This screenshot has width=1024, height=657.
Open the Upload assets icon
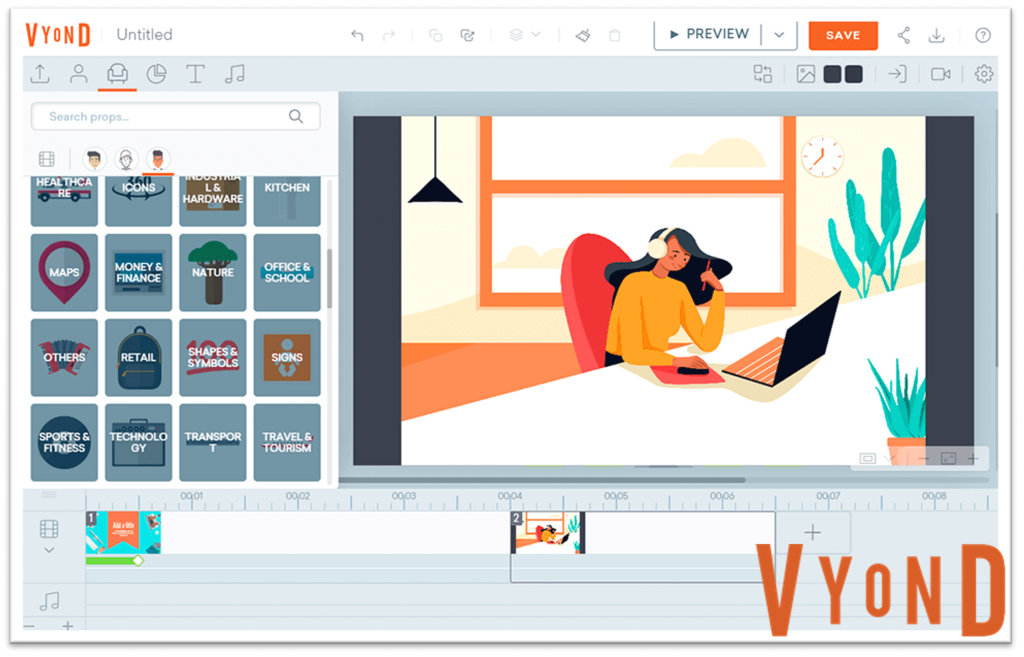click(40, 74)
